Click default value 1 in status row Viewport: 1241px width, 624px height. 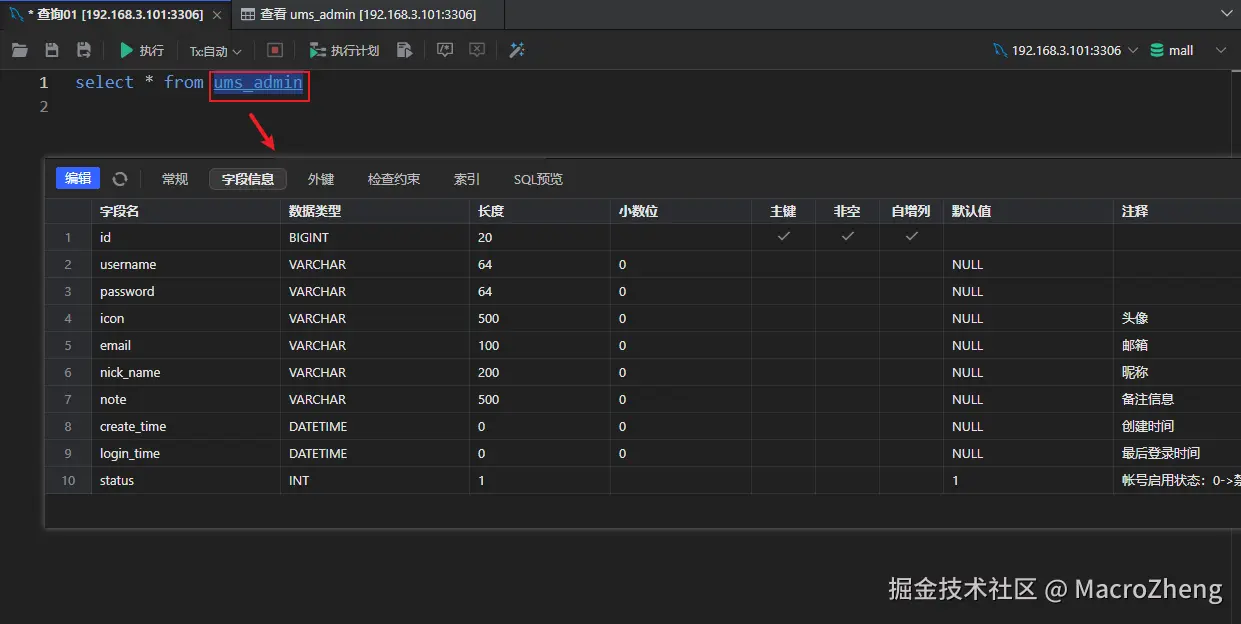point(1028,480)
